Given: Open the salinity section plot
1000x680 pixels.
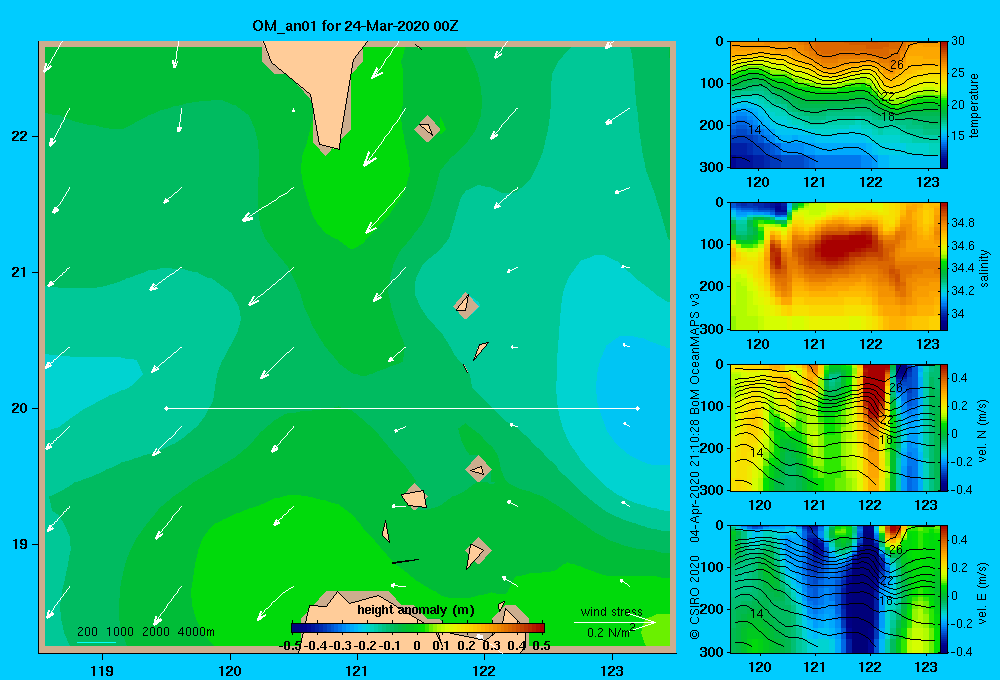Looking at the screenshot, I should (834, 266).
